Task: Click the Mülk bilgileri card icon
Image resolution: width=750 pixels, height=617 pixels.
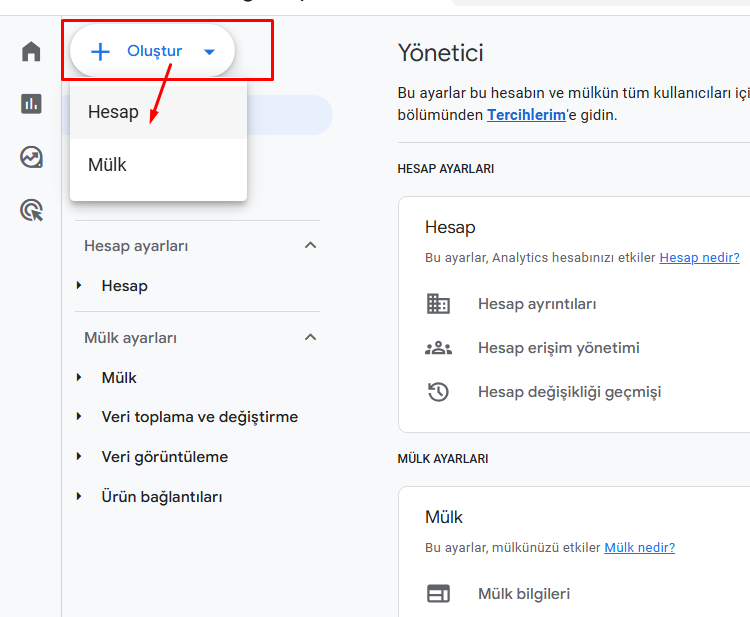Action: click(438, 594)
